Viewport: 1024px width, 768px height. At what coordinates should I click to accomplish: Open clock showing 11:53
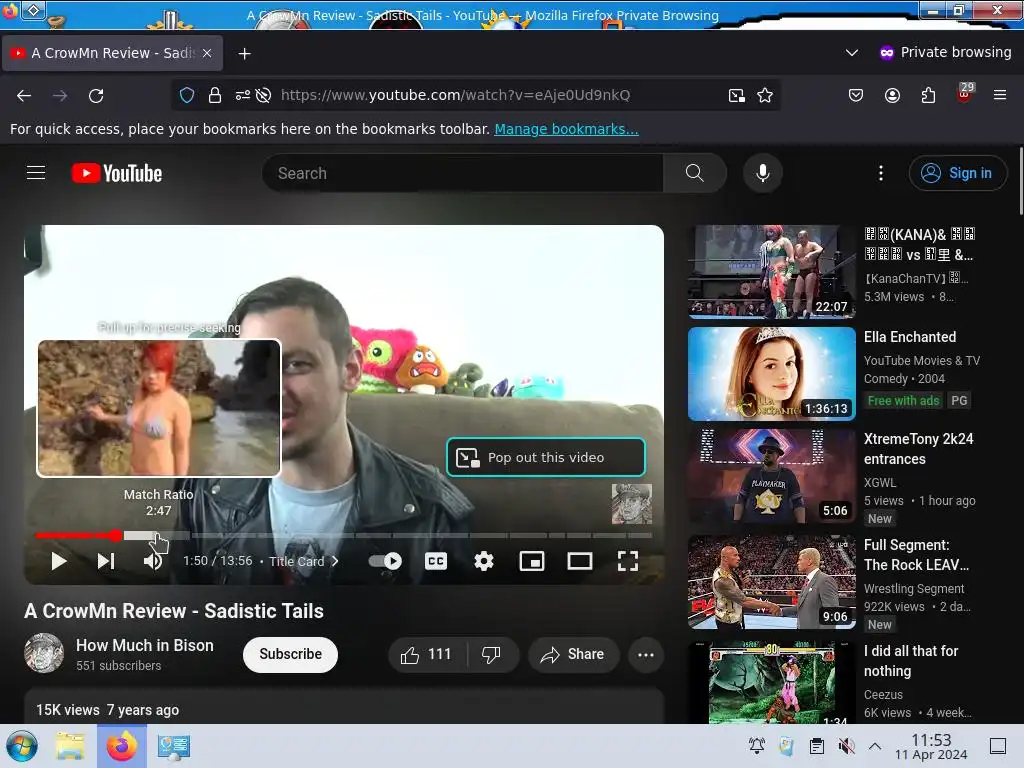click(931, 746)
